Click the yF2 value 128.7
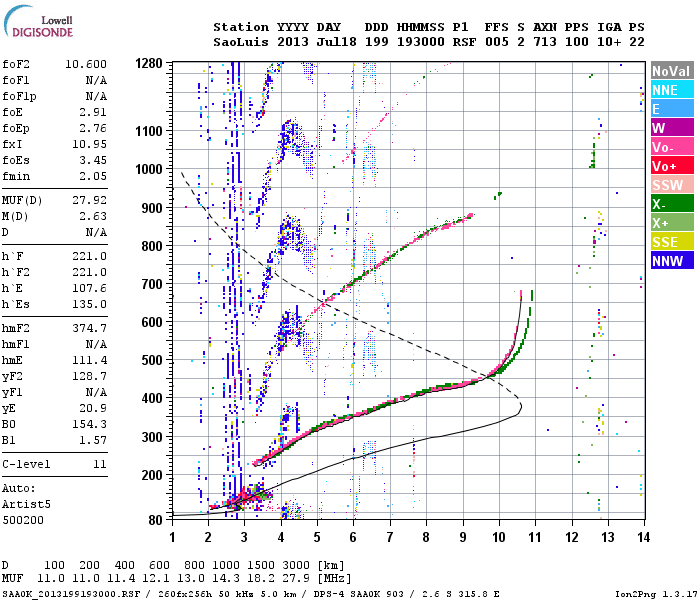The height and width of the screenshot is (600, 700). click(x=89, y=376)
